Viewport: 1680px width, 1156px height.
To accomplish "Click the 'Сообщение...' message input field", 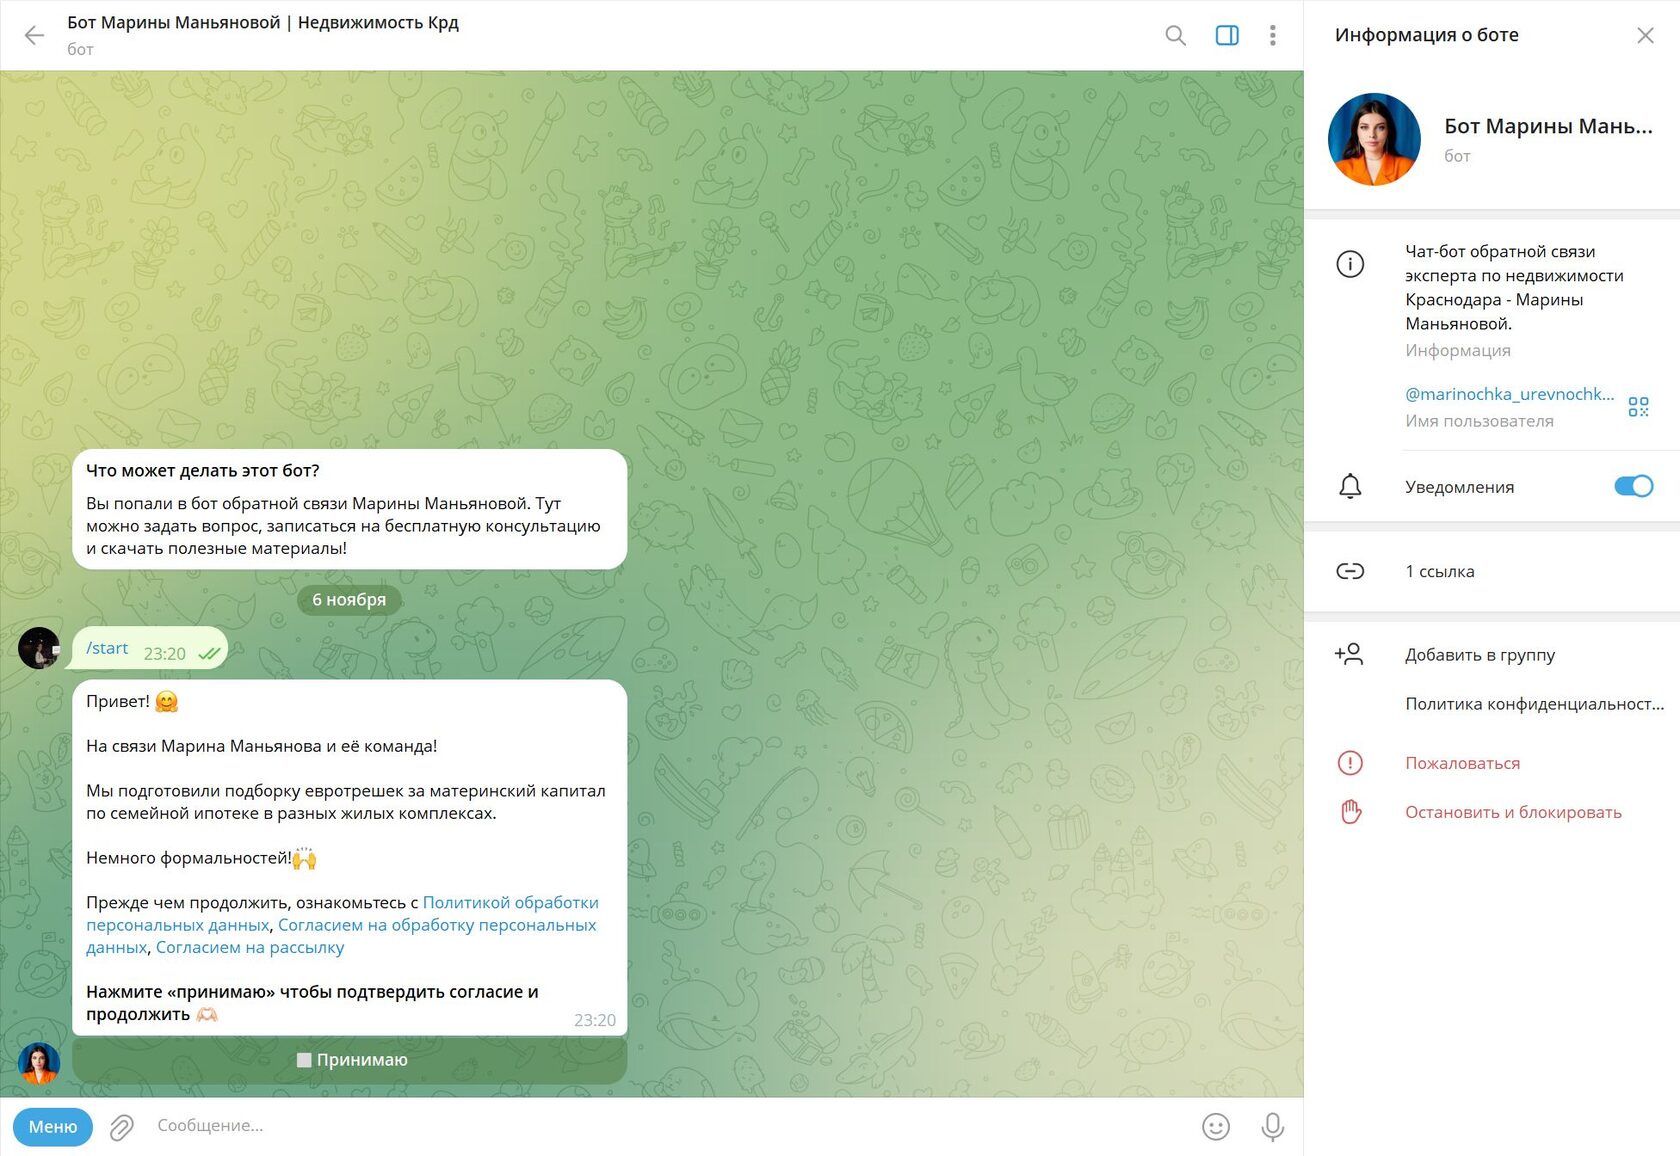I will pos(670,1126).
